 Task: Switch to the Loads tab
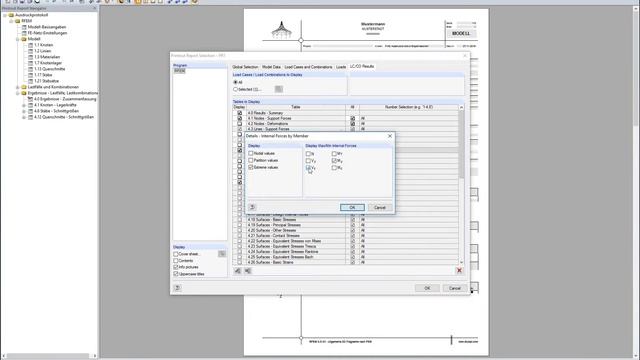(x=341, y=67)
